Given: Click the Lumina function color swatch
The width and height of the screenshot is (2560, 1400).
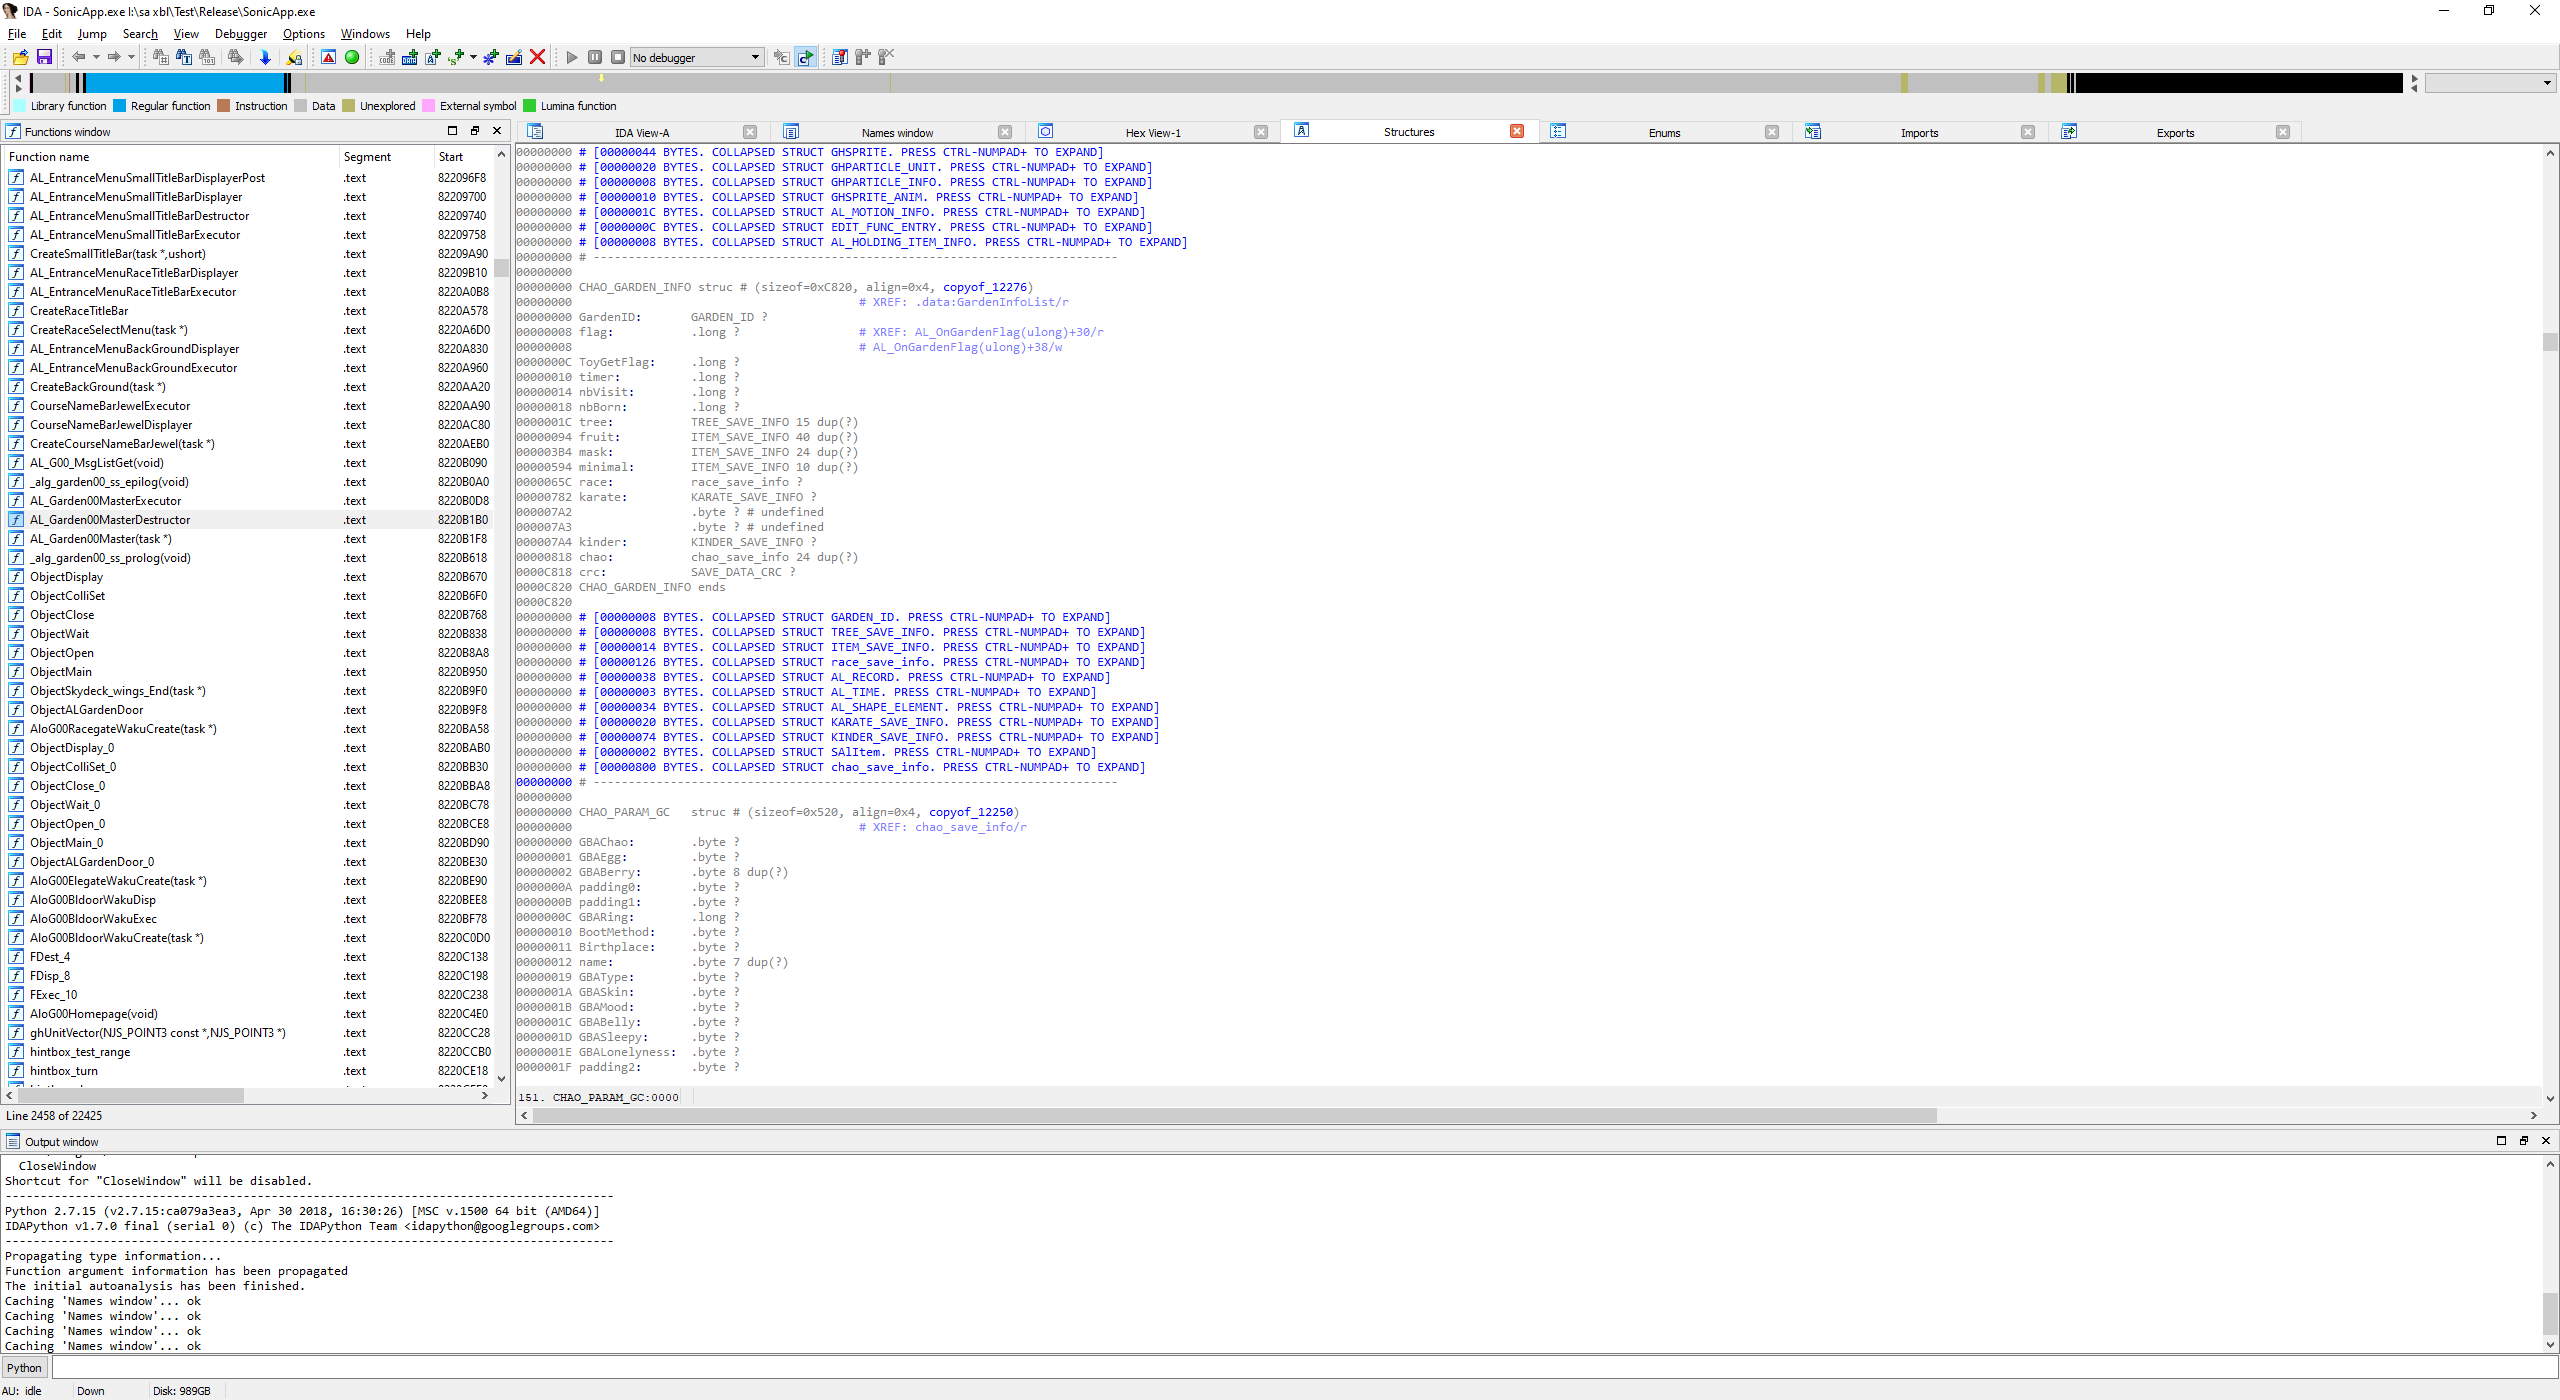Looking at the screenshot, I should 530,106.
